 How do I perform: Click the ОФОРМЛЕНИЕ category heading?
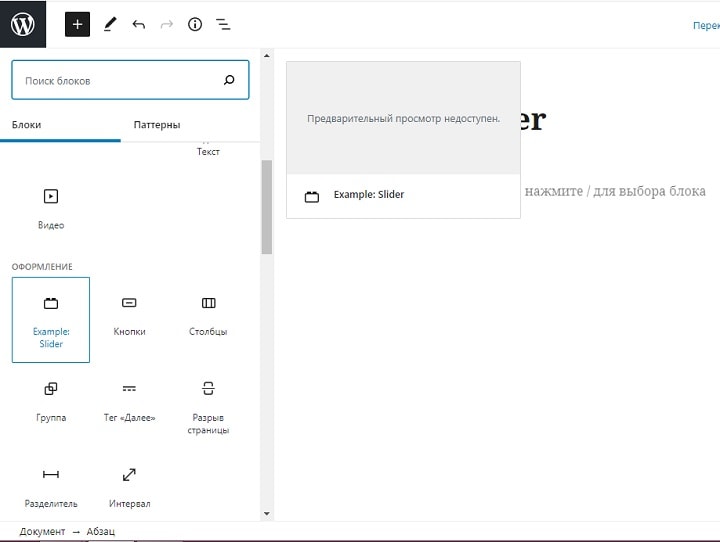(42, 267)
